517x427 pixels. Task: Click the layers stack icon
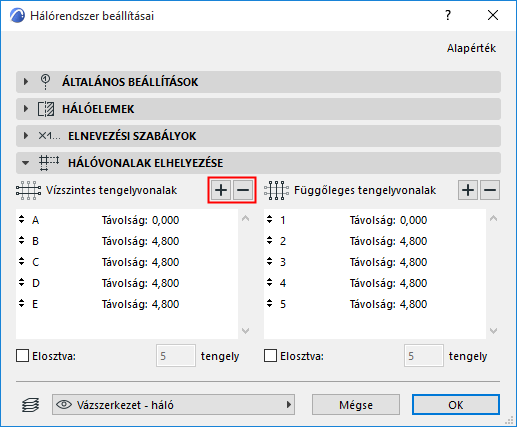(x=31, y=405)
